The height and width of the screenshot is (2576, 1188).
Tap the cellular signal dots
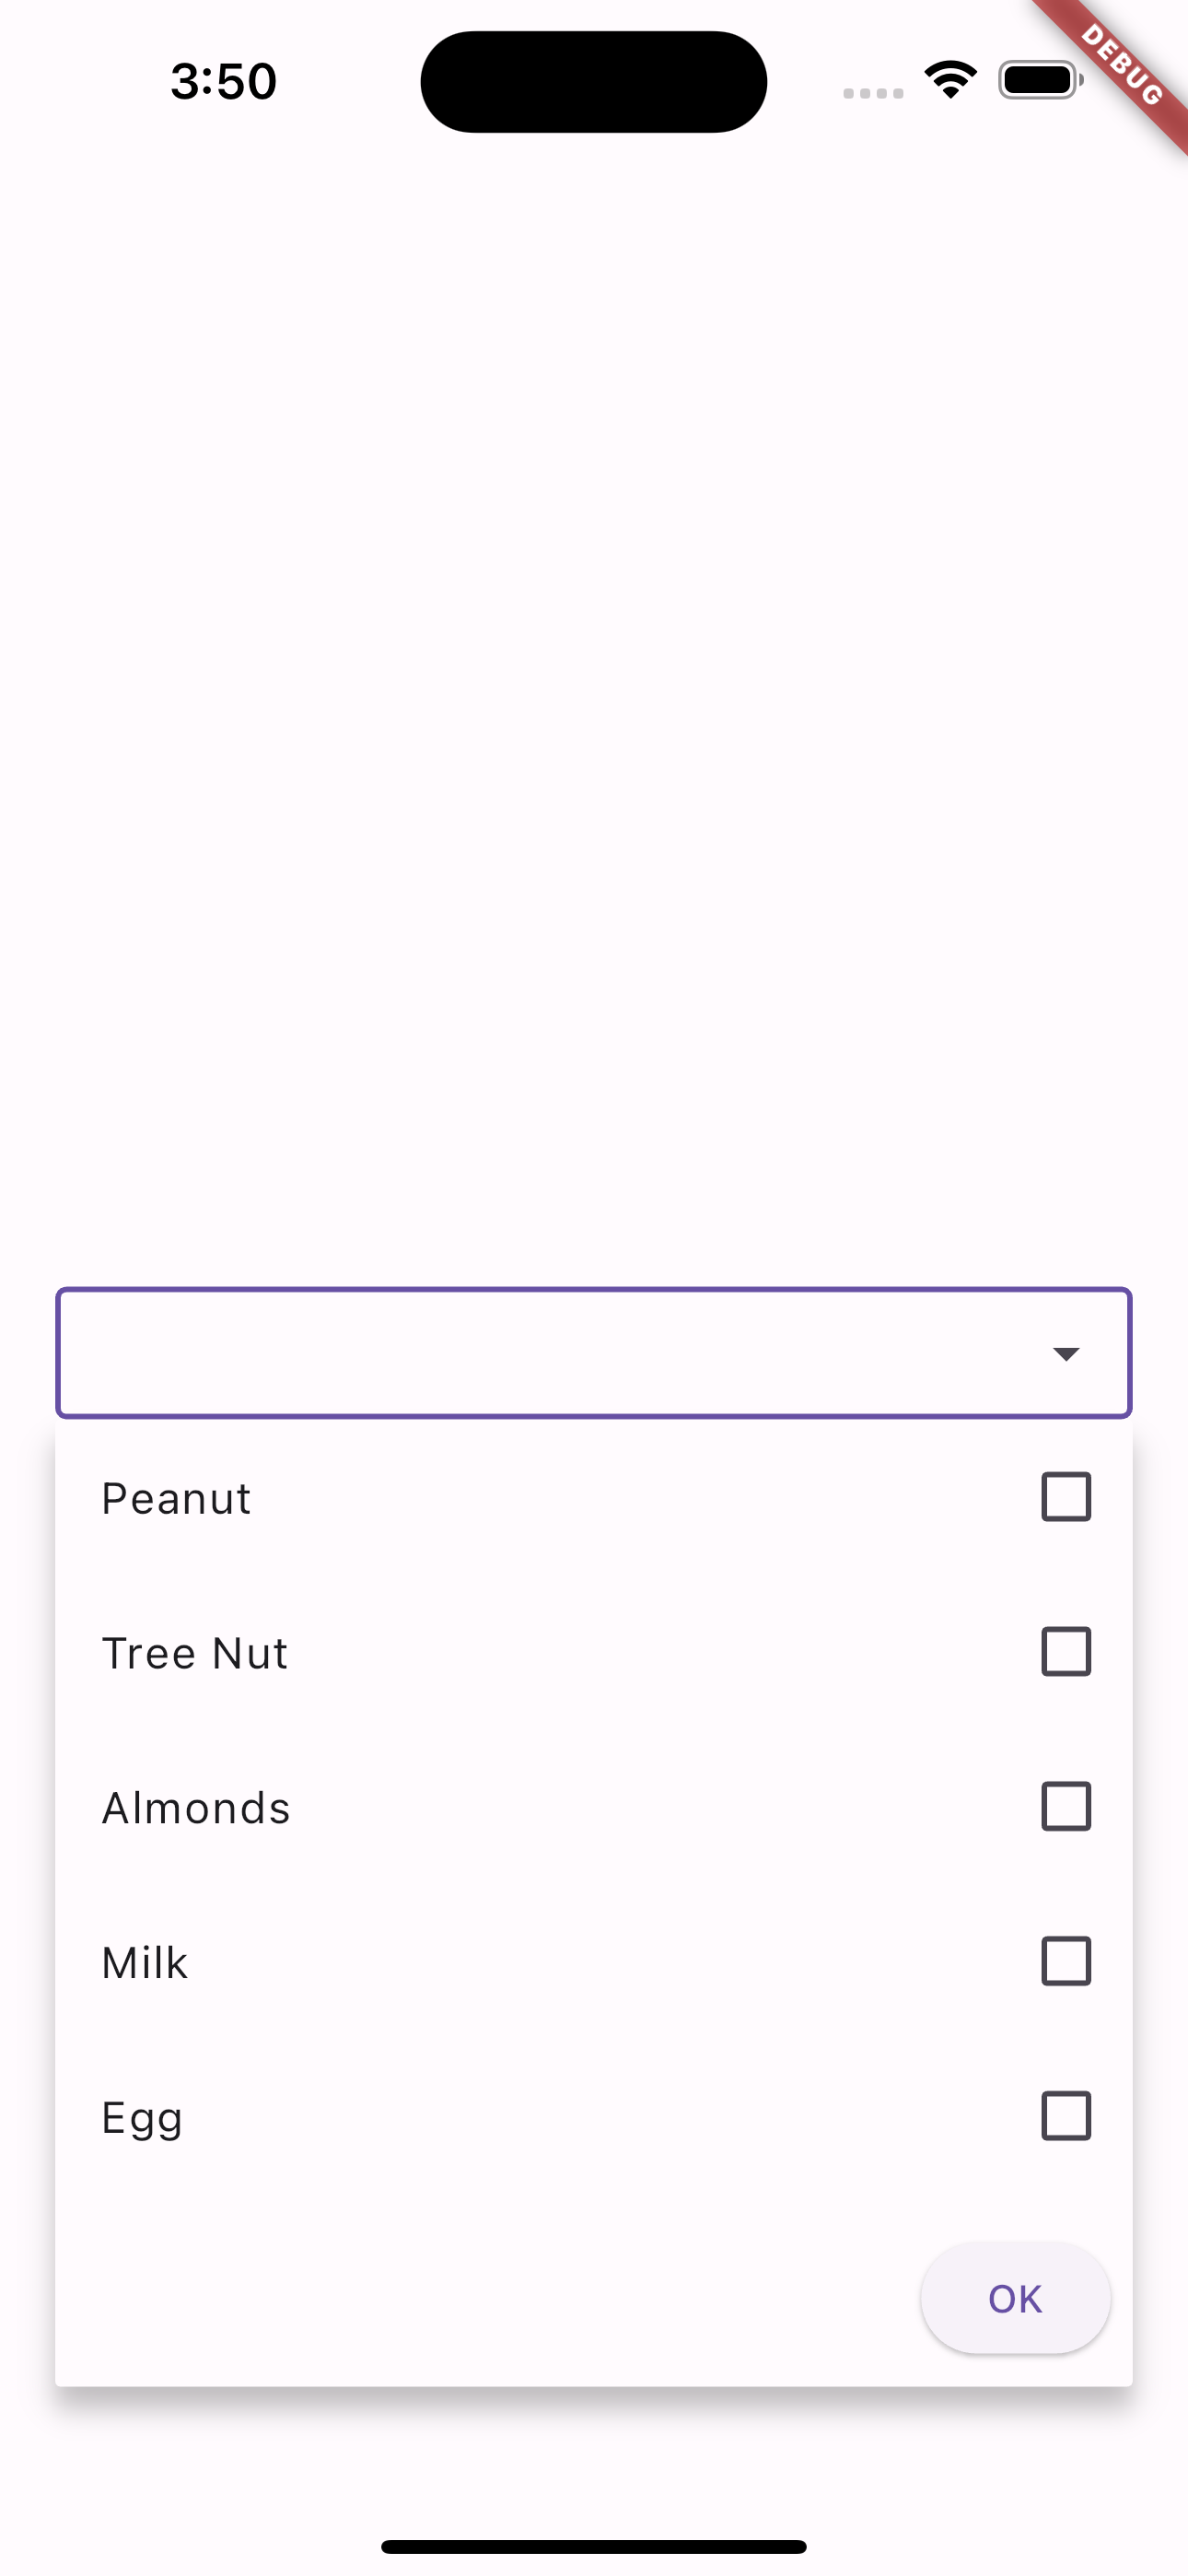coord(873,93)
